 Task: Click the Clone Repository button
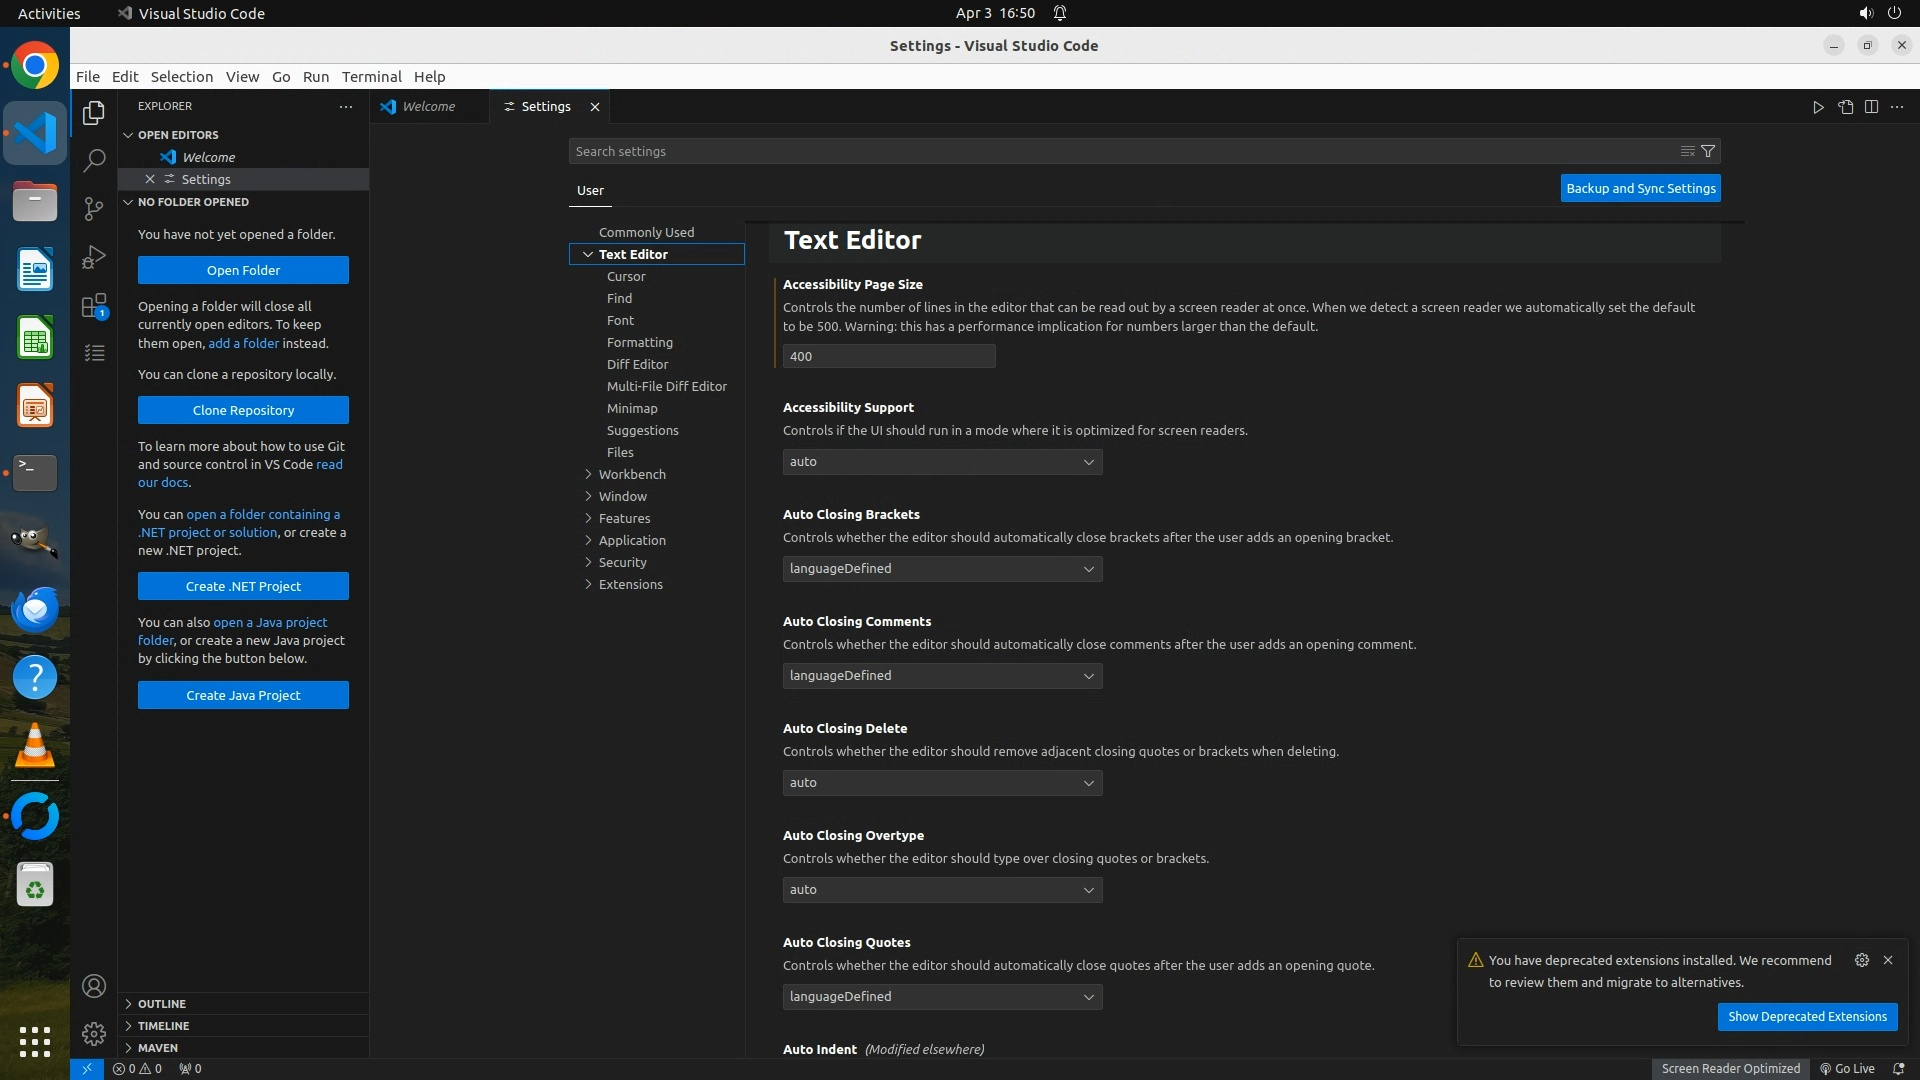click(x=243, y=410)
